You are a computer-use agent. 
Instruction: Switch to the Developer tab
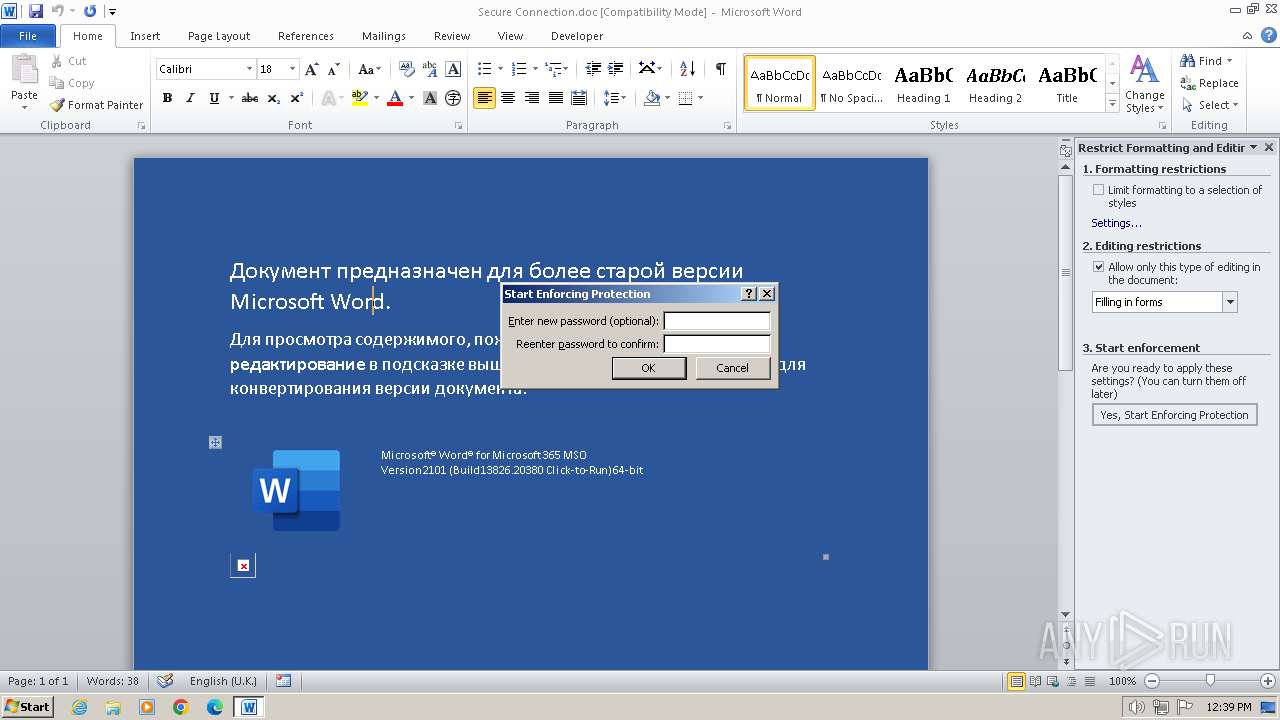pos(577,36)
